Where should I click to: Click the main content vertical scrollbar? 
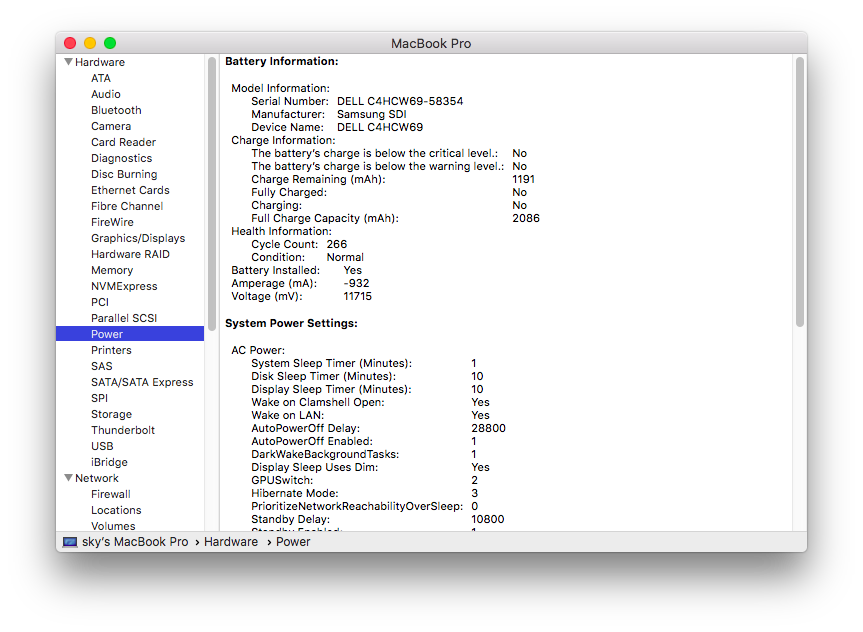800,192
